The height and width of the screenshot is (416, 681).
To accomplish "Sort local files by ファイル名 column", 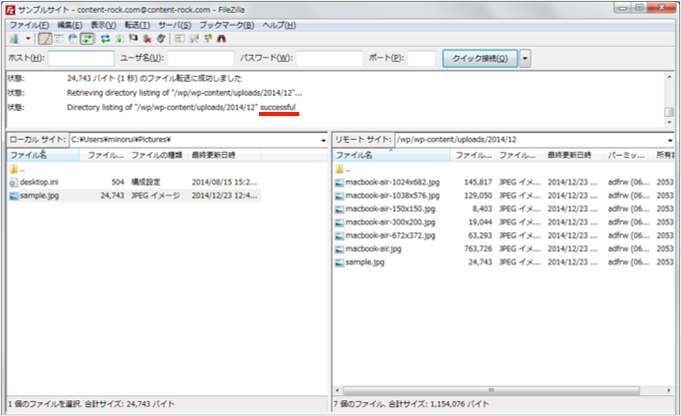I will pos(43,155).
